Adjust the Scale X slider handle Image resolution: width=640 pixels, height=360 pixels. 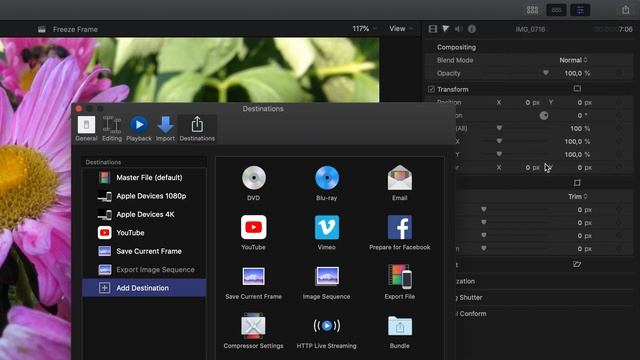[x=499, y=141]
